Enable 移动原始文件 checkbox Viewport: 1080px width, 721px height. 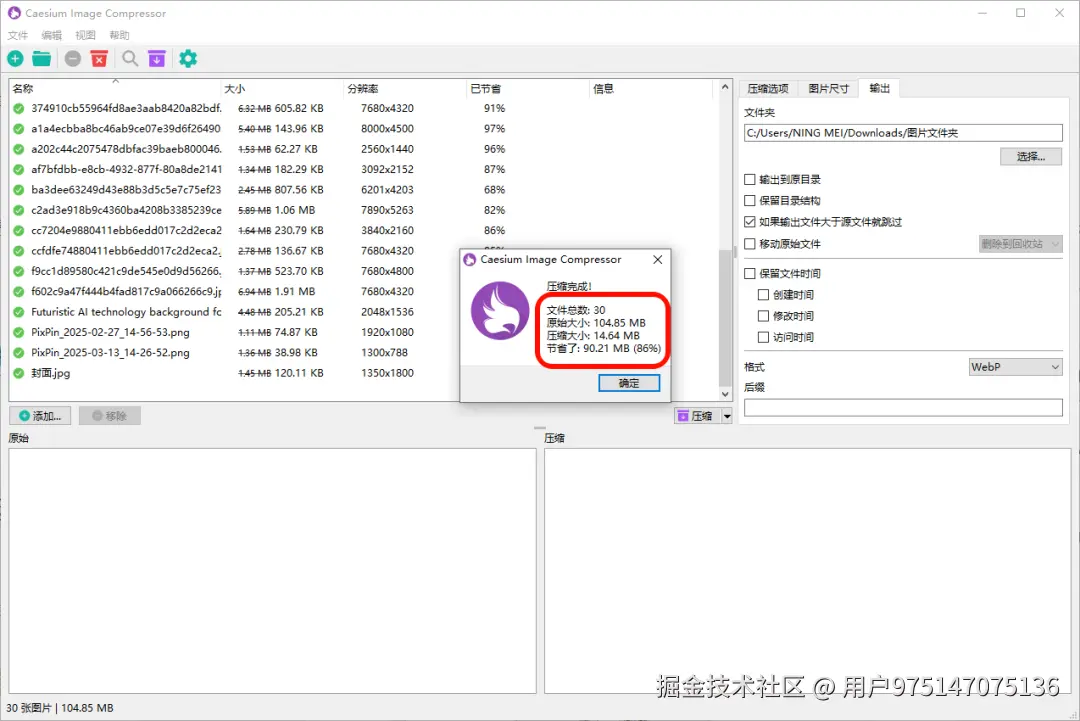[750, 244]
